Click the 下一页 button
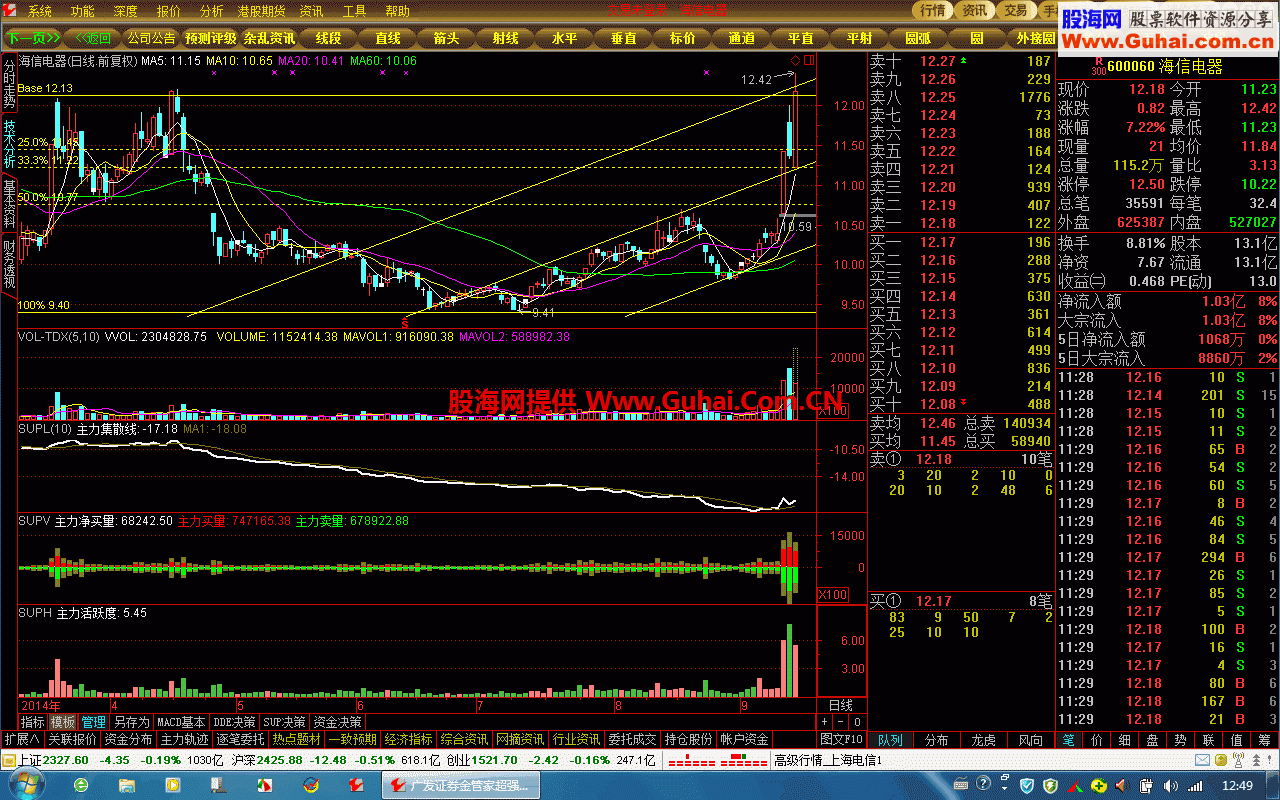Image resolution: width=1280 pixels, height=800 pixels. pyautogui.click(x=35, y=38)
